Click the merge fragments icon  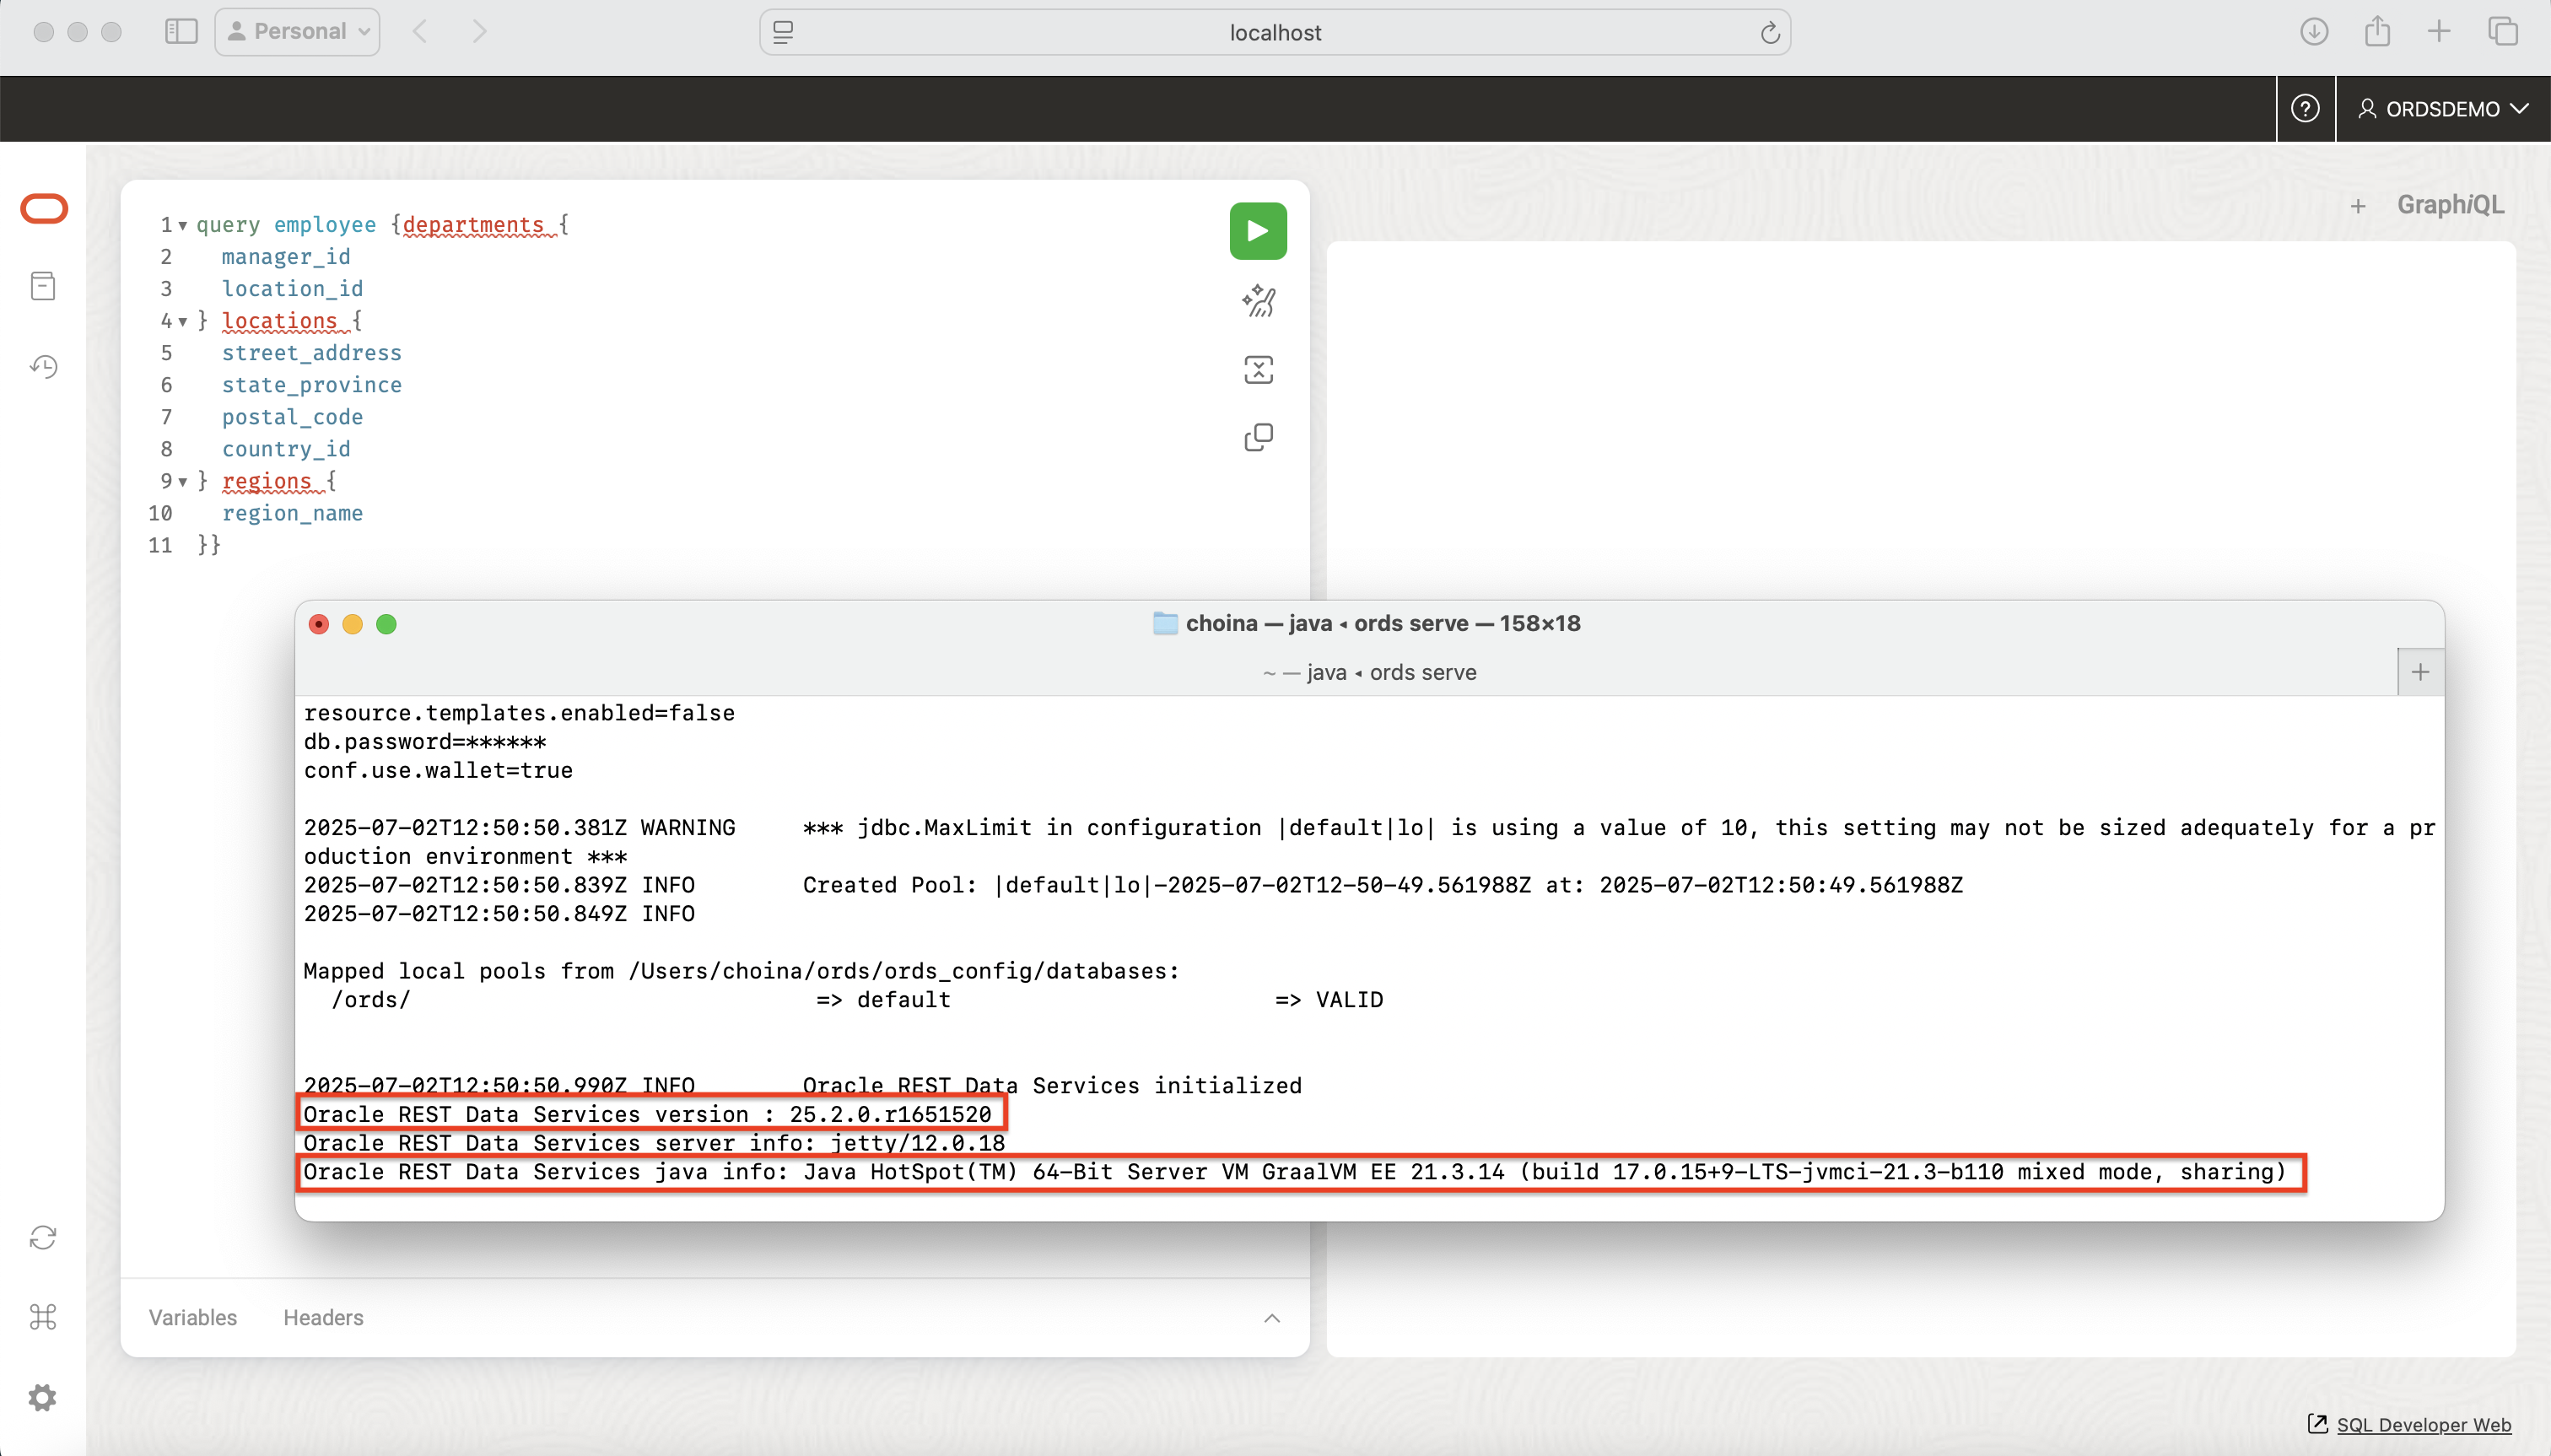(1258, 370)
